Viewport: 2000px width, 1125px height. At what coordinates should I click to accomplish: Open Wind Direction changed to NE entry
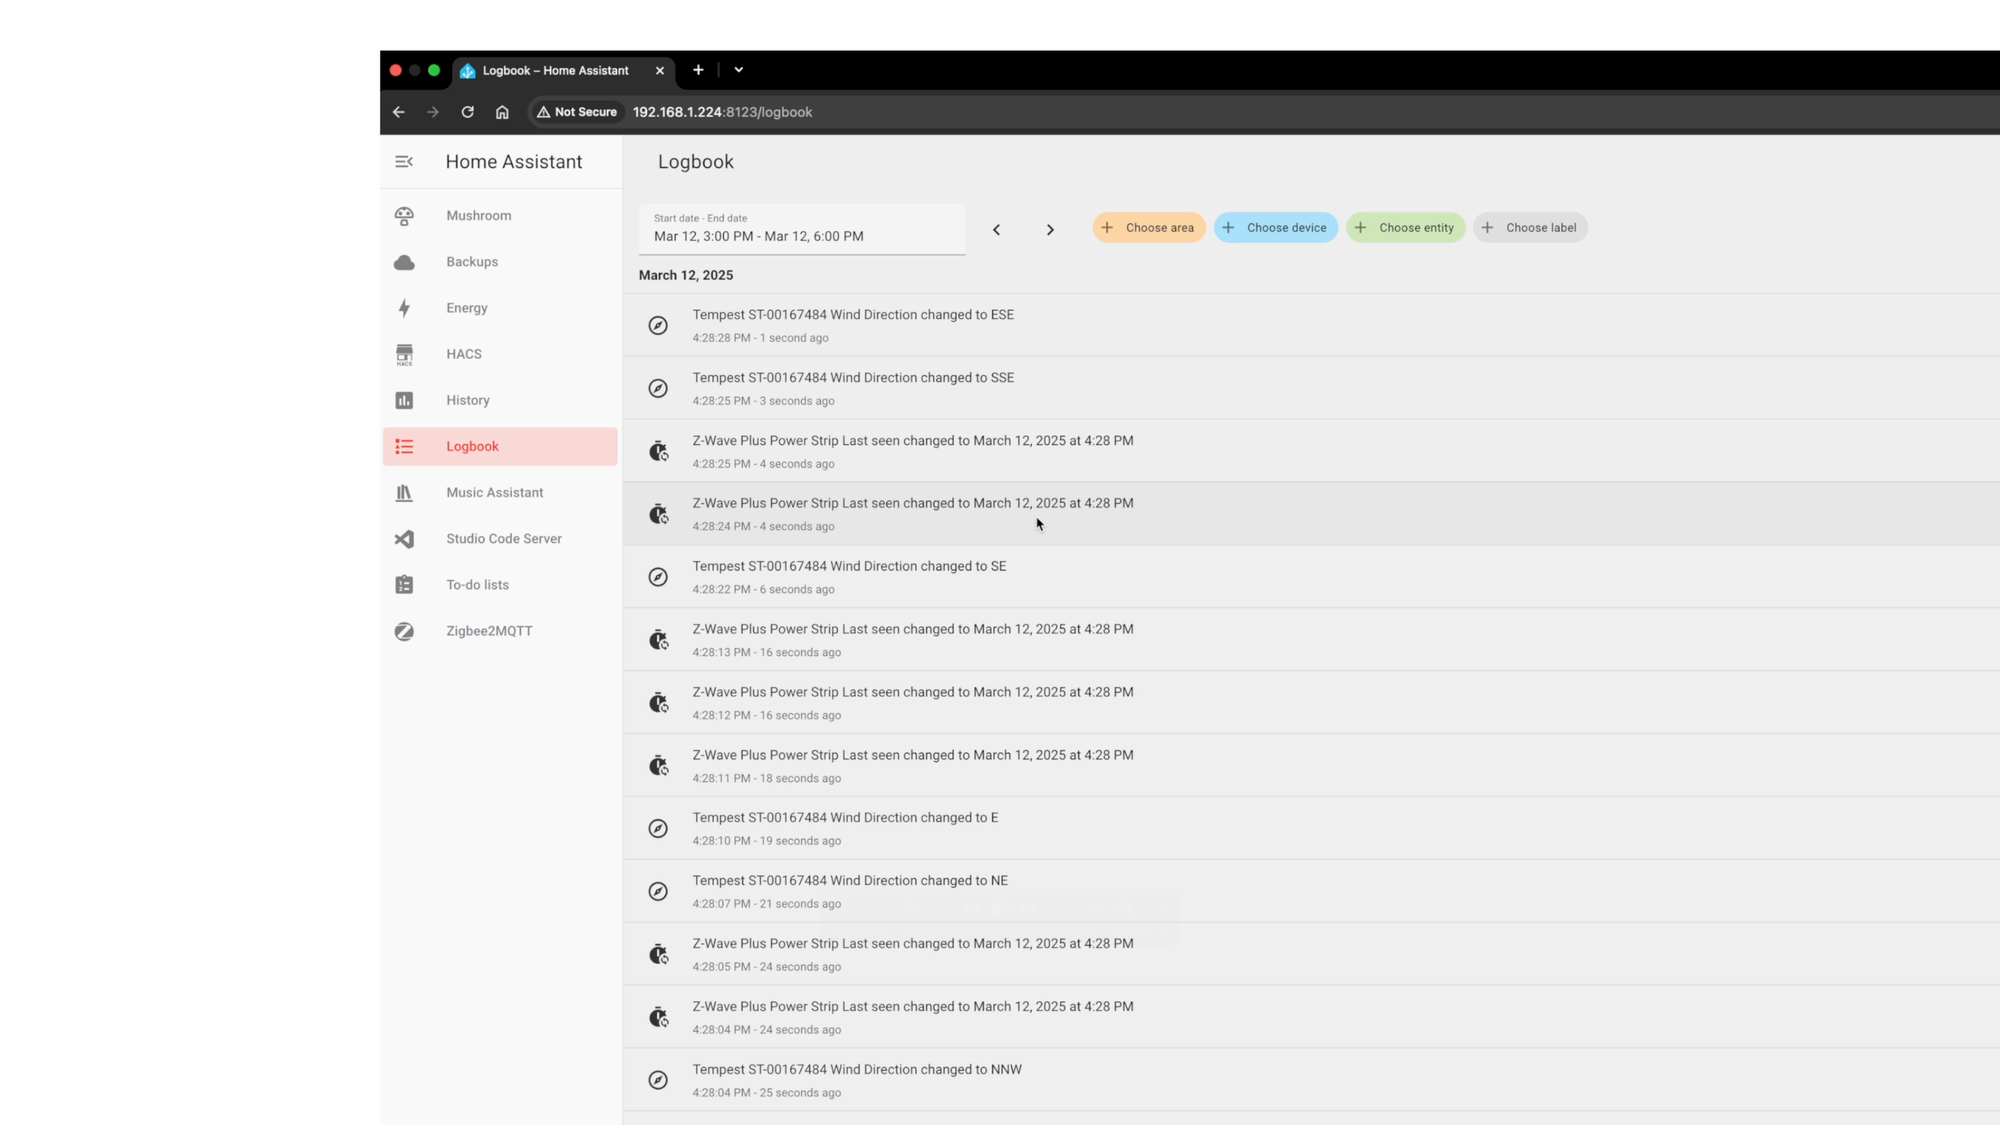pyautogui.click(x=1311, y=891)
